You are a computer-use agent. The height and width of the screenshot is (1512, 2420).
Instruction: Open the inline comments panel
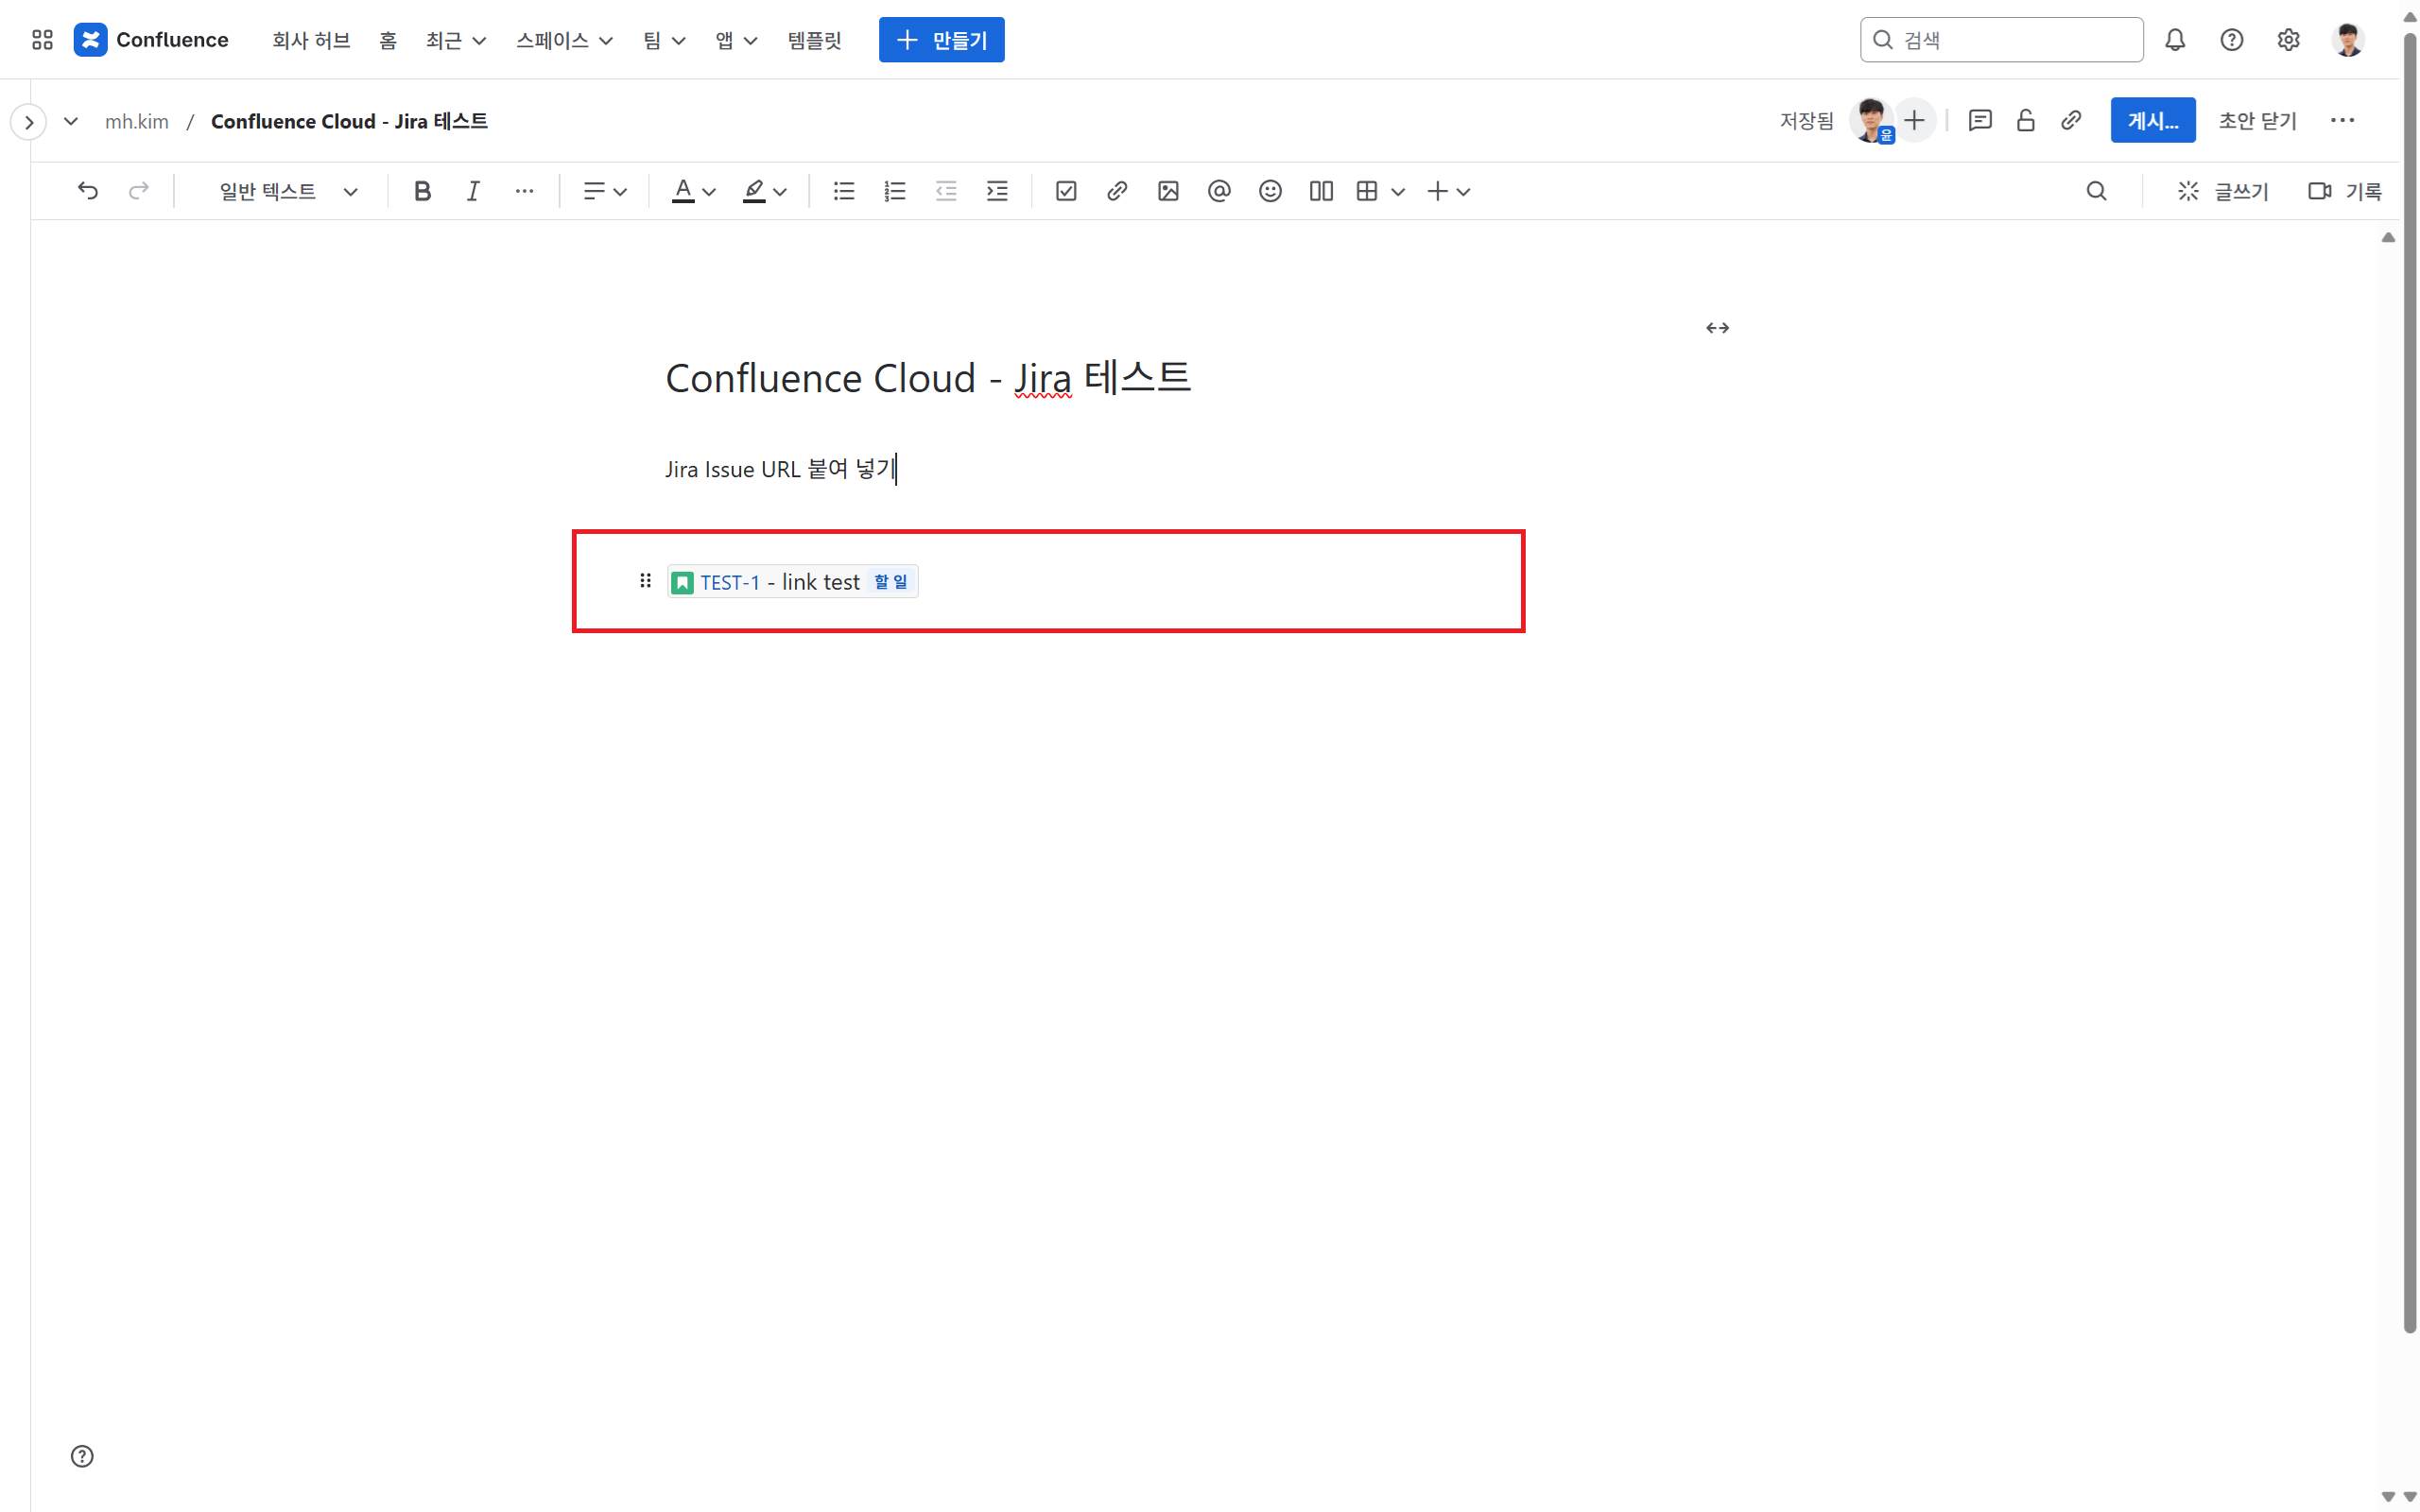1980,121
